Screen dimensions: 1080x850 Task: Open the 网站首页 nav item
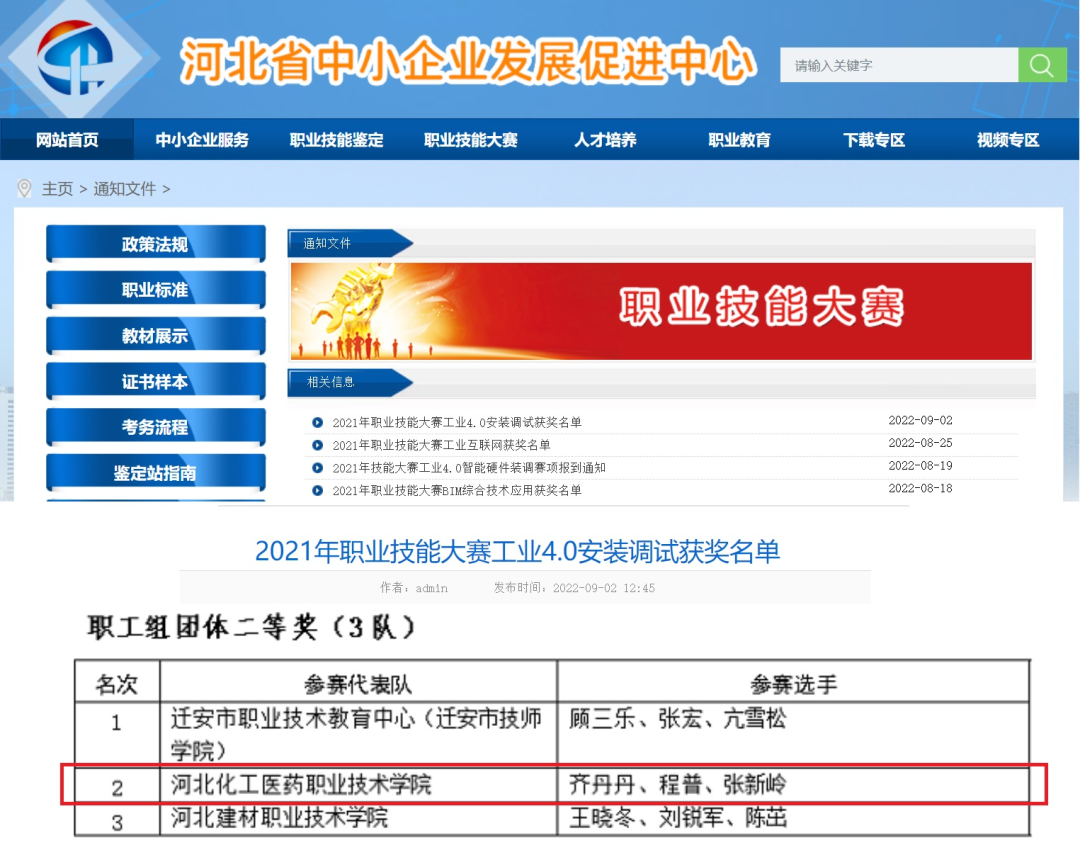pos(67,140)
